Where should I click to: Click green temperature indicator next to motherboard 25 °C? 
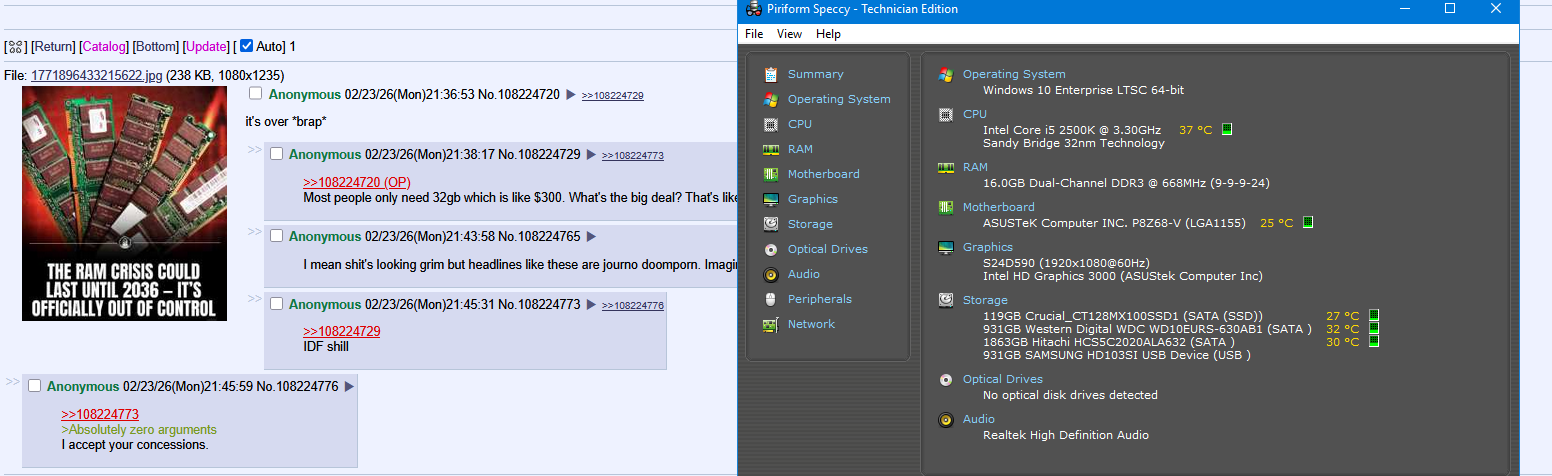(x=1307, y=222)
